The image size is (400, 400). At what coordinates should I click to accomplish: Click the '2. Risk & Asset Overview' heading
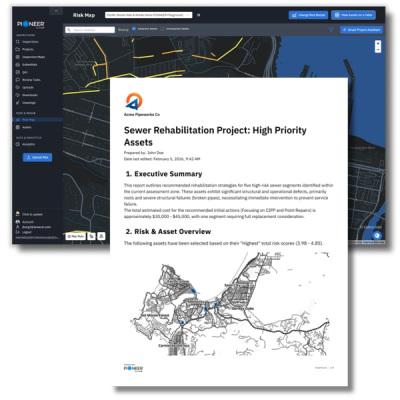pos(168,231)
